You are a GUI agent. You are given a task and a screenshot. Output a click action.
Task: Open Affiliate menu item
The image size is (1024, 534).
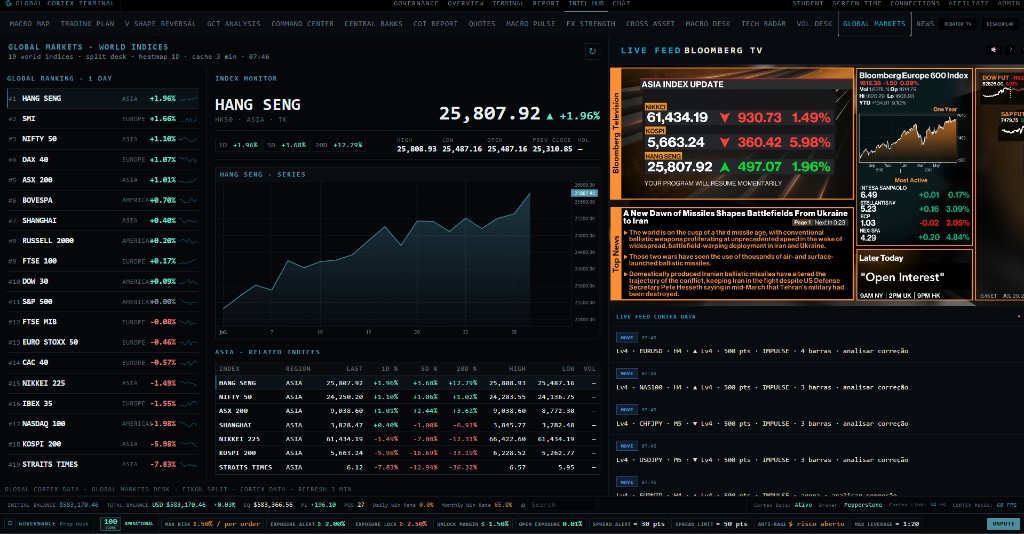[968, 3]
